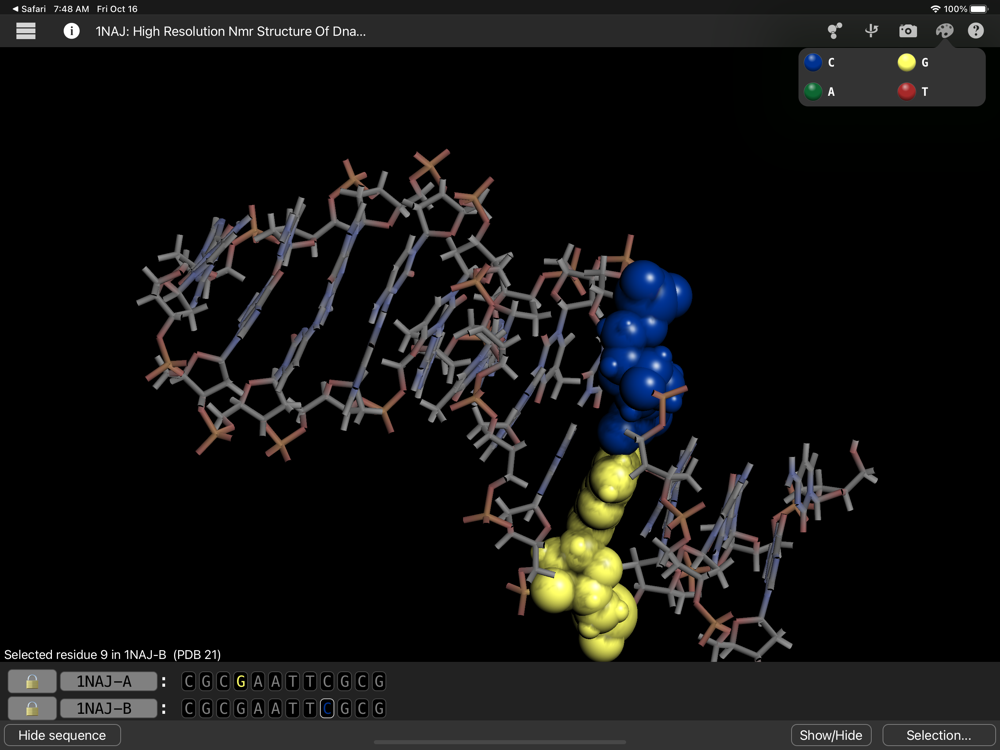Screen dimensions: 1000x750
Task: Choose the red T nucleotide color
Action: point(906,91)
